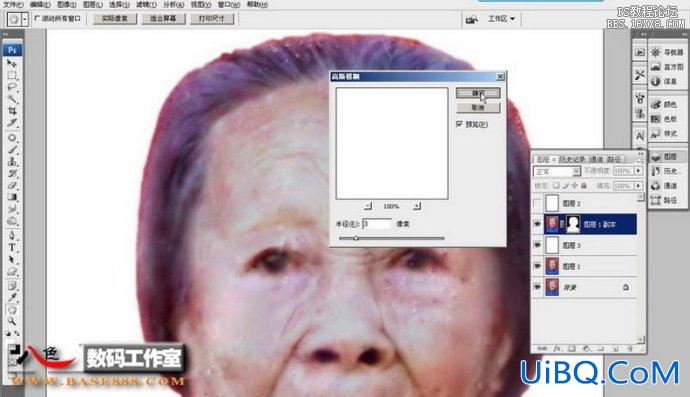Select the Brush tool
Image resolution: width=690 pixels, height=397 pixels.
pos(12,150)
